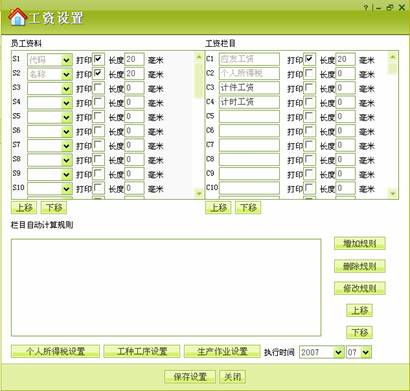This screenshot has height=391, width=410.
Task: Enable the 打印 checkbox for row C2
Action: (310, 74)
